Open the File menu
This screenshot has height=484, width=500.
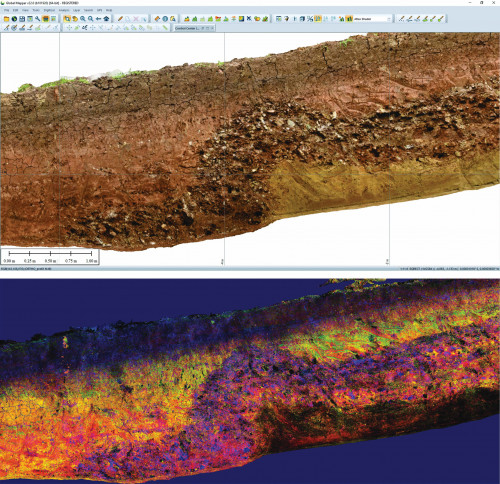(6, 10)
